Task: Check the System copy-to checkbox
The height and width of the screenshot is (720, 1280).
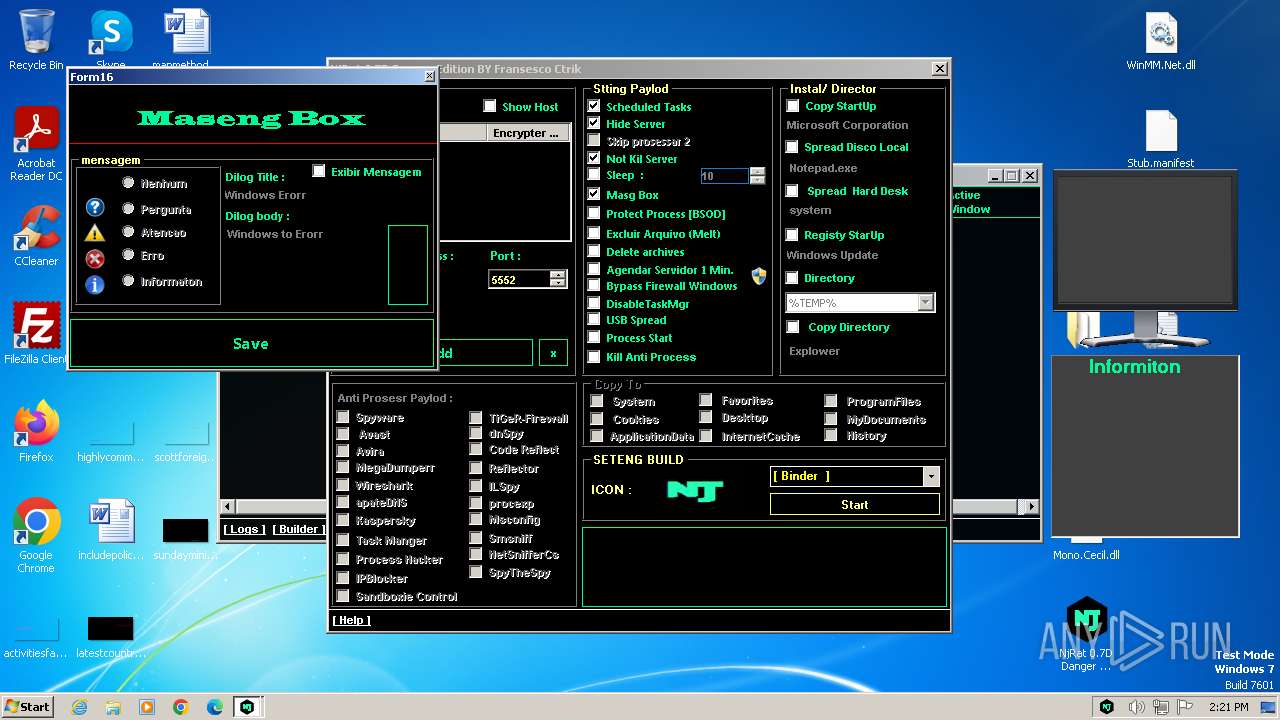Action: coord(597,401)
